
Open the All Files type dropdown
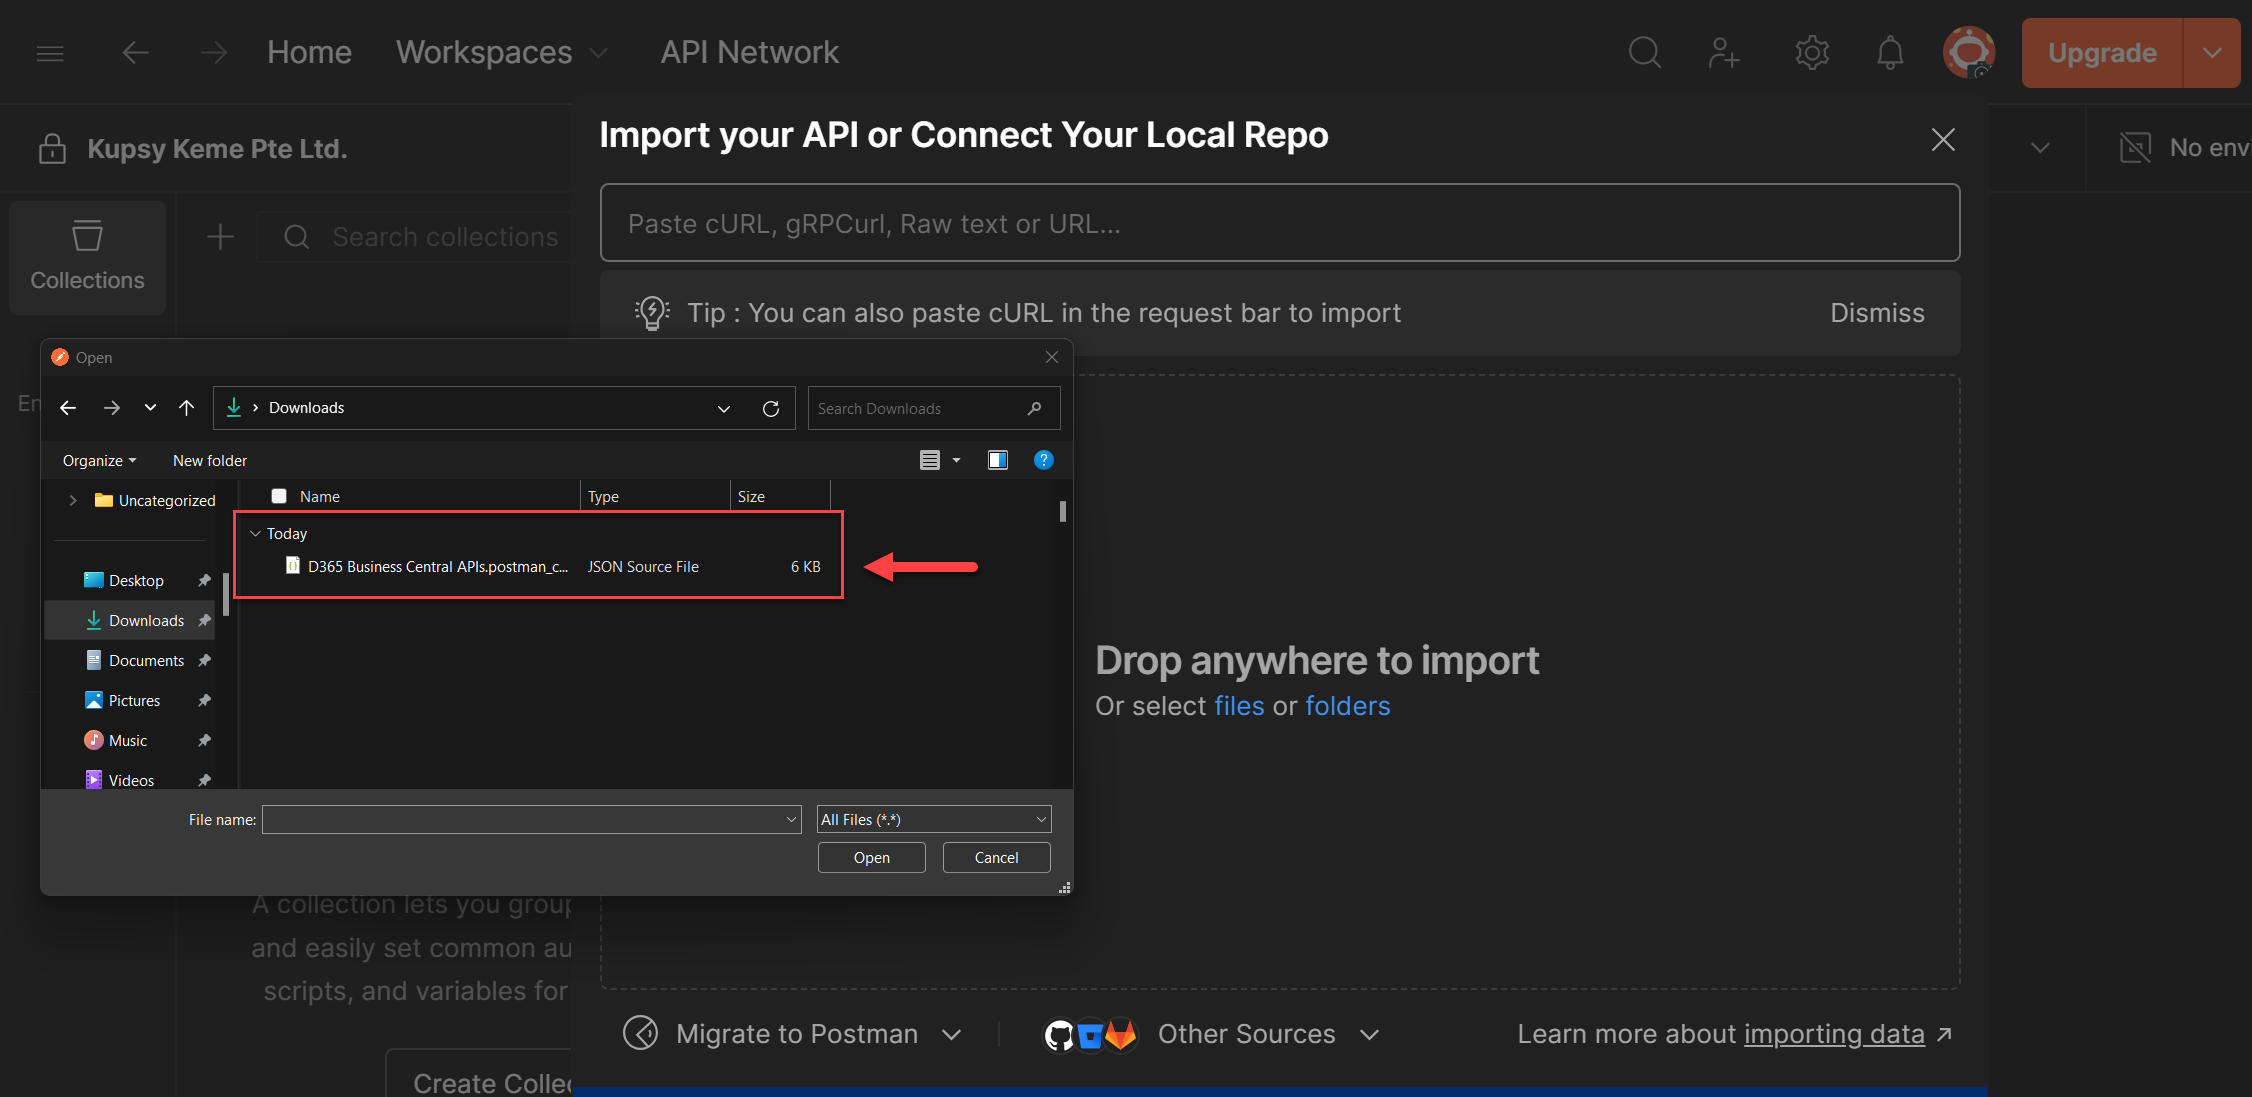(x=933, y=819)
